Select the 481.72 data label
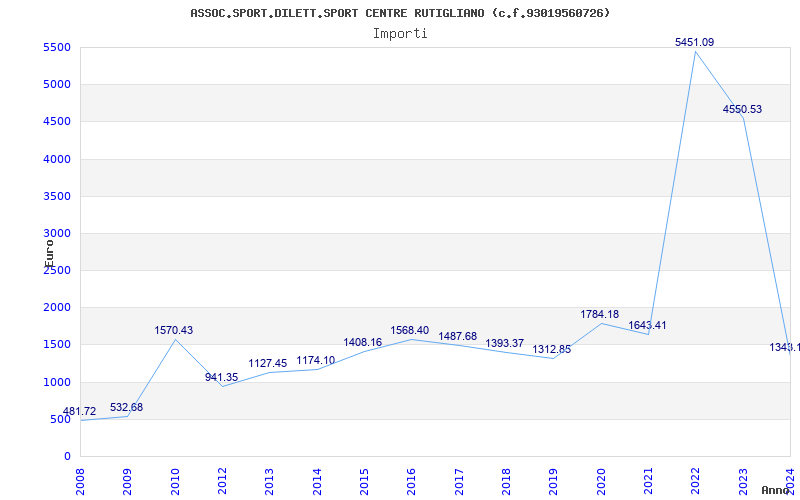Viewport: 800px width, 500px height. pos(80,412)
